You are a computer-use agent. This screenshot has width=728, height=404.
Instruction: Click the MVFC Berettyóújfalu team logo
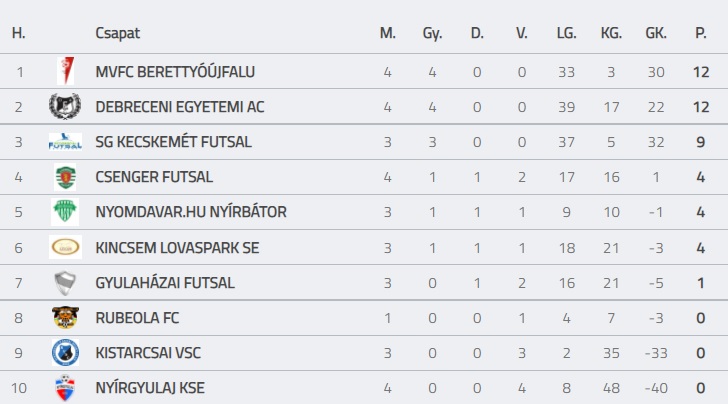(x=65, y=72)
